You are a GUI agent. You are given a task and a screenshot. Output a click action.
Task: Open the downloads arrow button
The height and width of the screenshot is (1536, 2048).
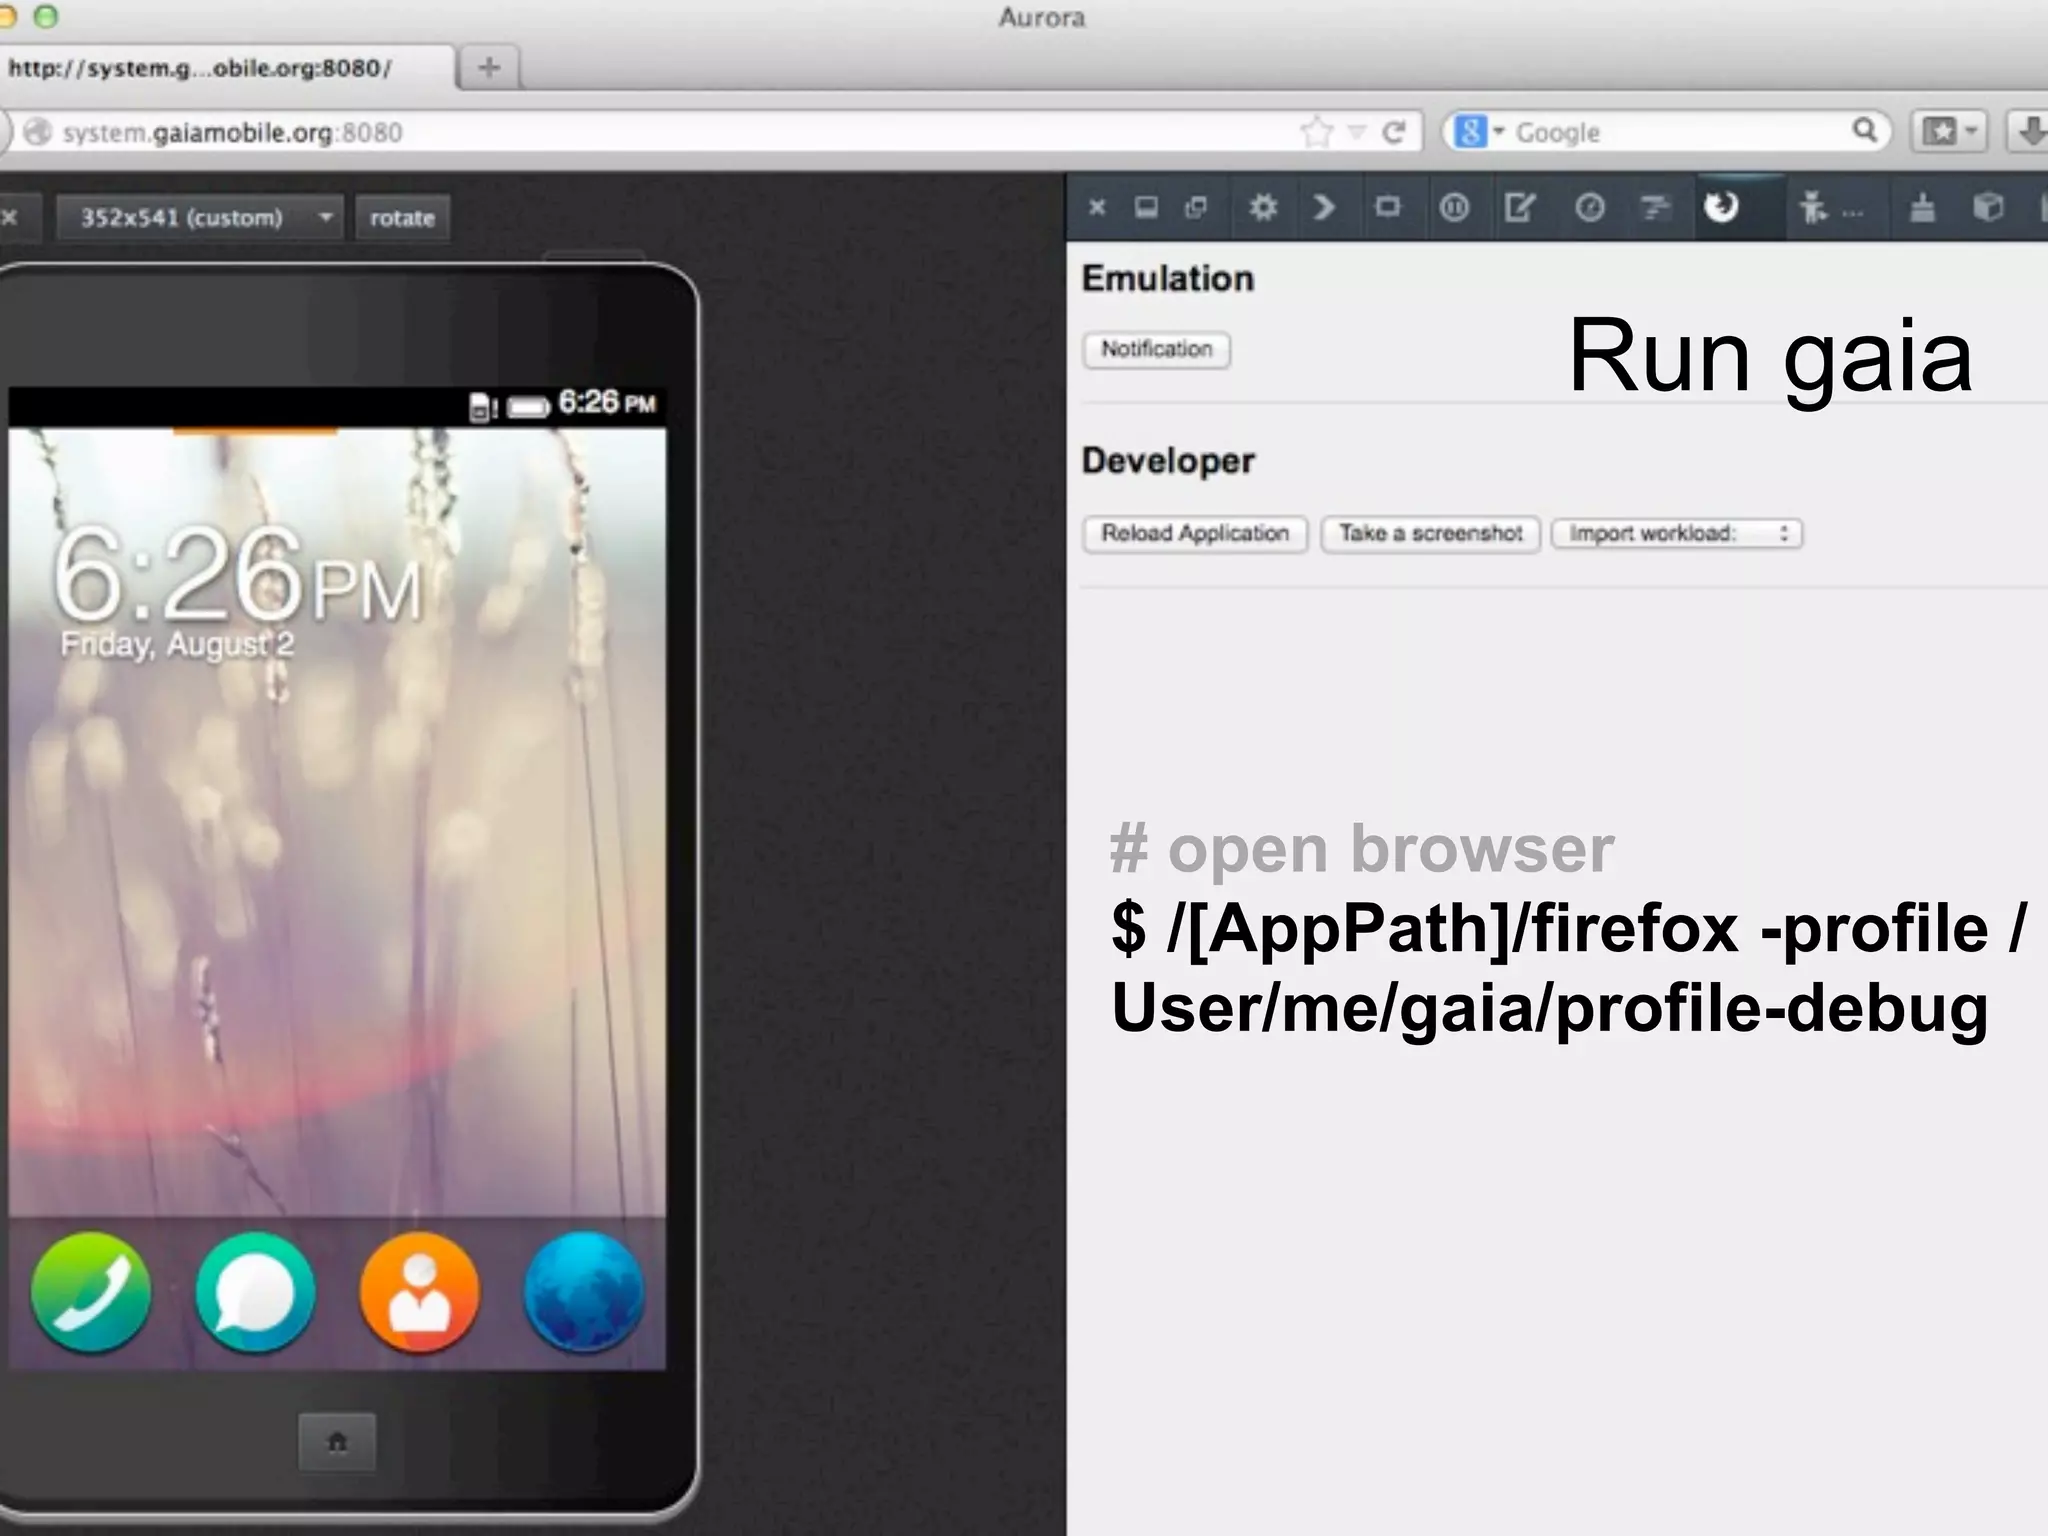[x=2030, y=131]
